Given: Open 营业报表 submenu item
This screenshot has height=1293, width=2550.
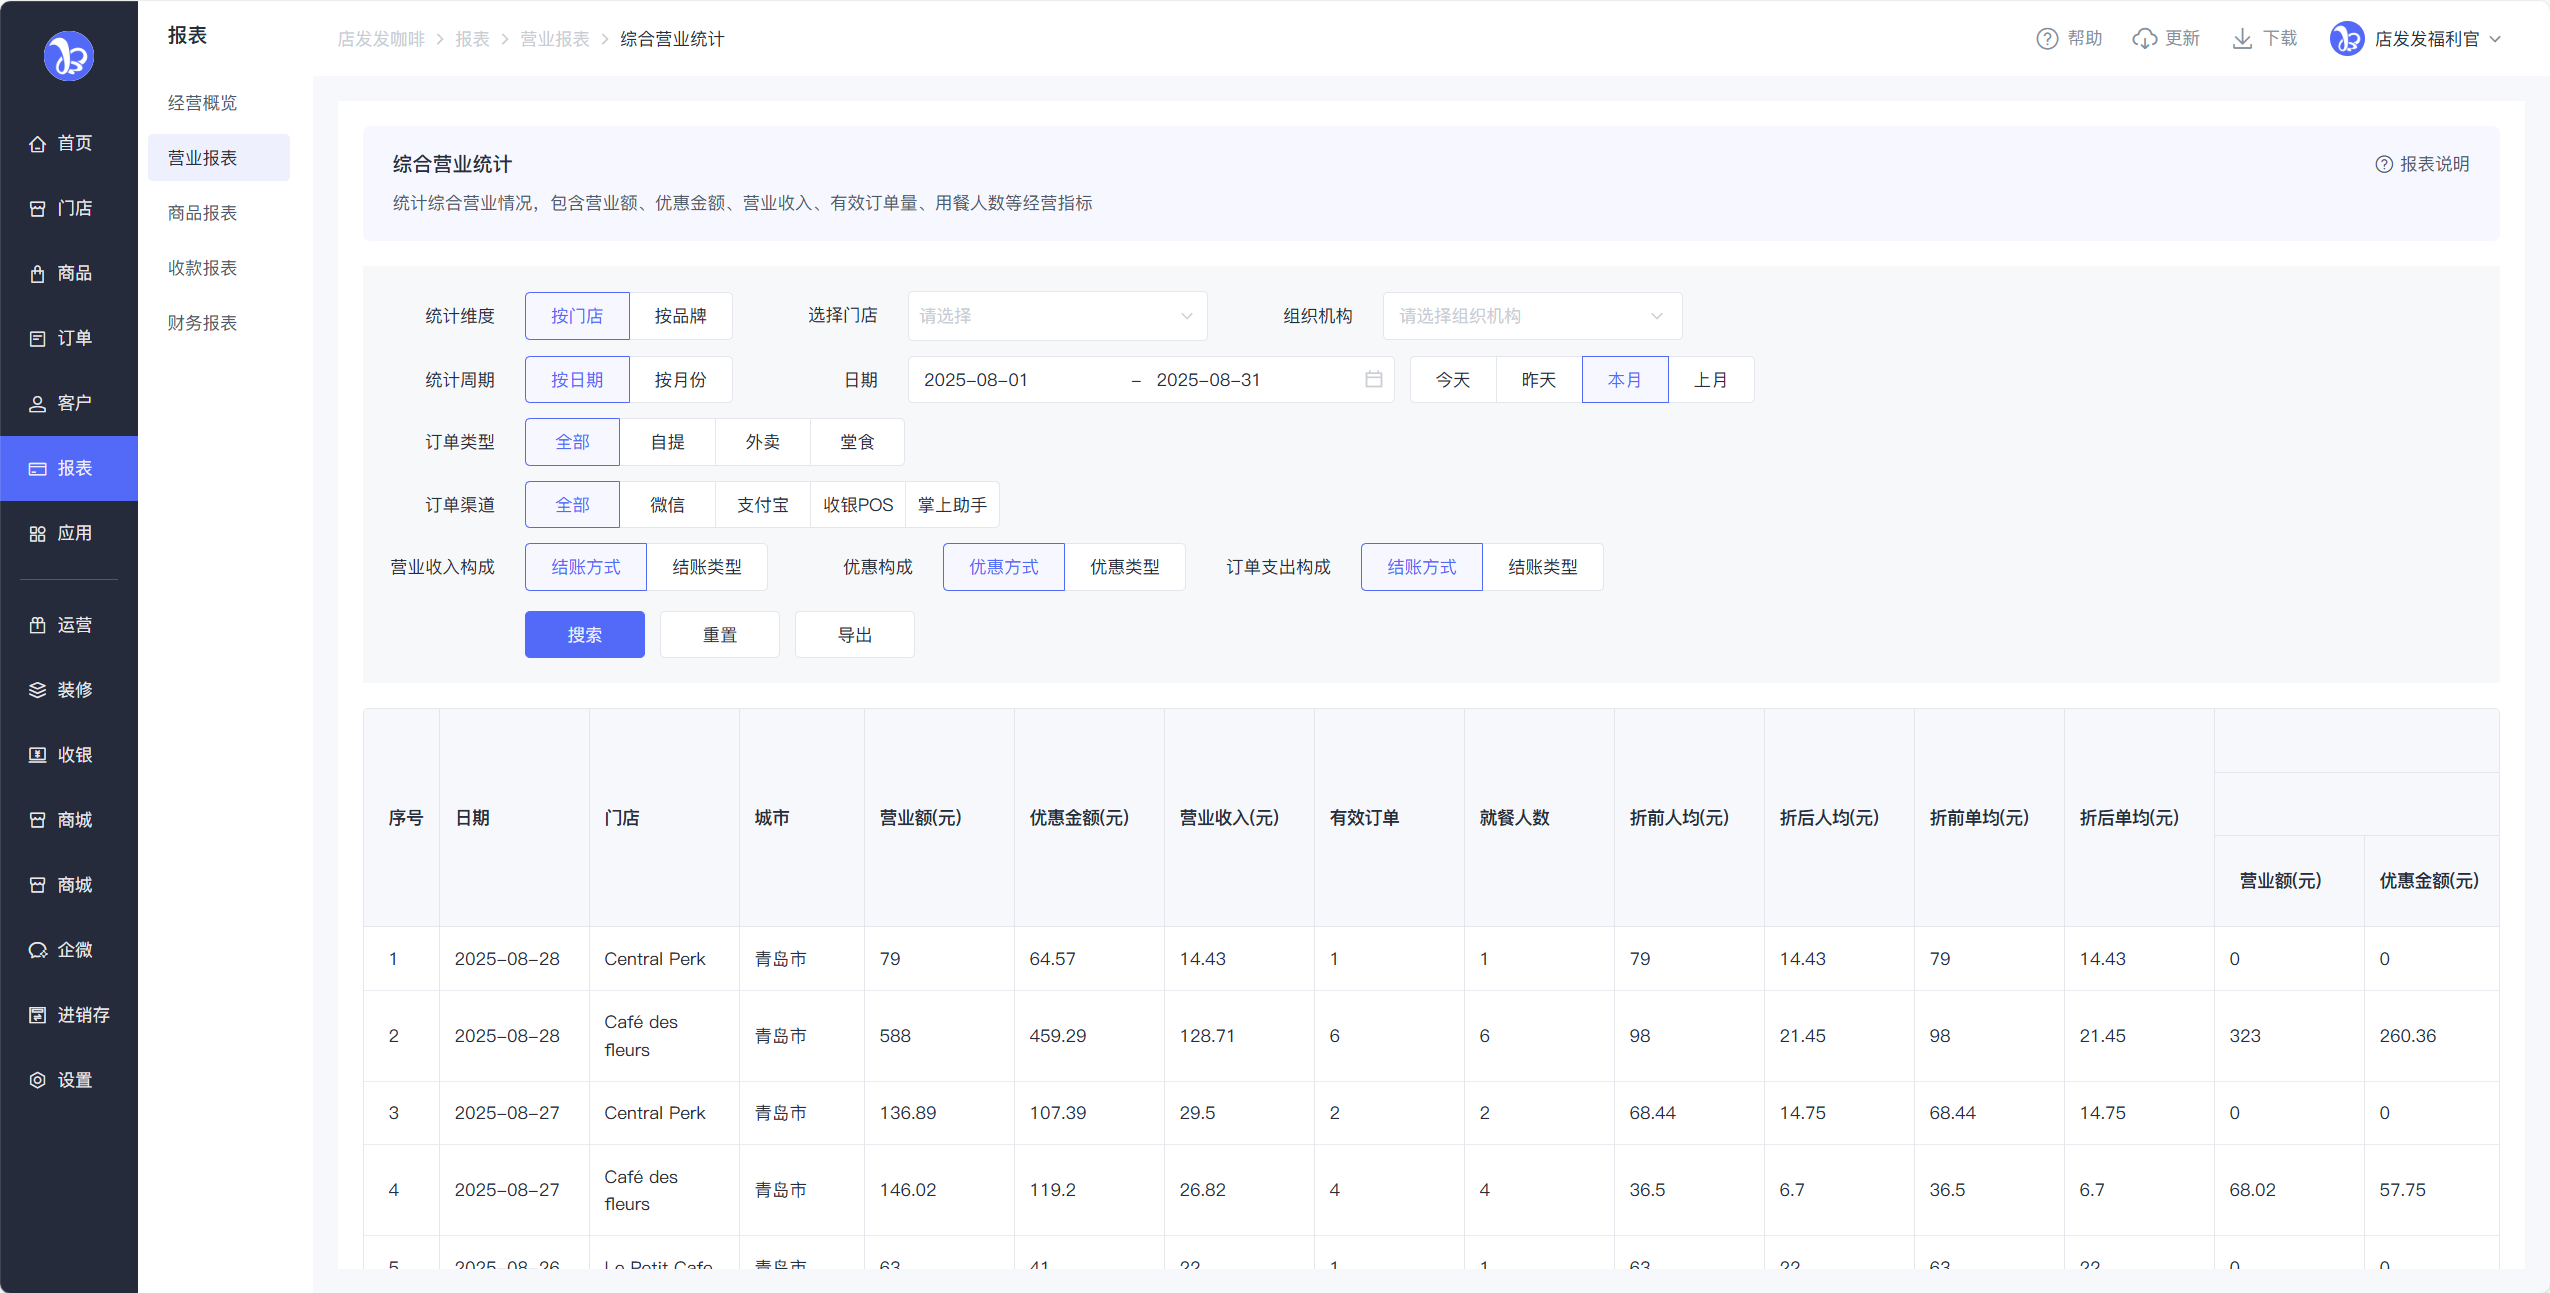Looking at the screenshot, I should [218, 158].
